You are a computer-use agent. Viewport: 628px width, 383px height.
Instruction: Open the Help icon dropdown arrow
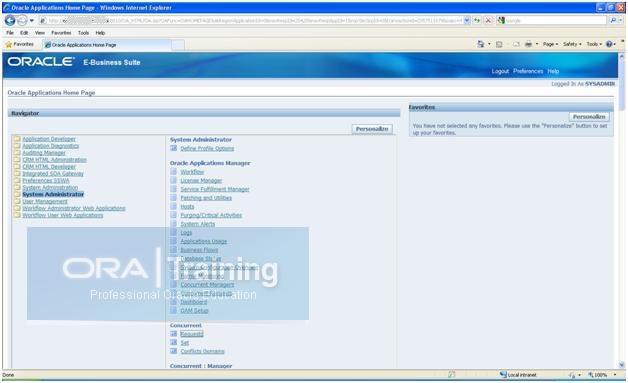[x=615, y=44]
